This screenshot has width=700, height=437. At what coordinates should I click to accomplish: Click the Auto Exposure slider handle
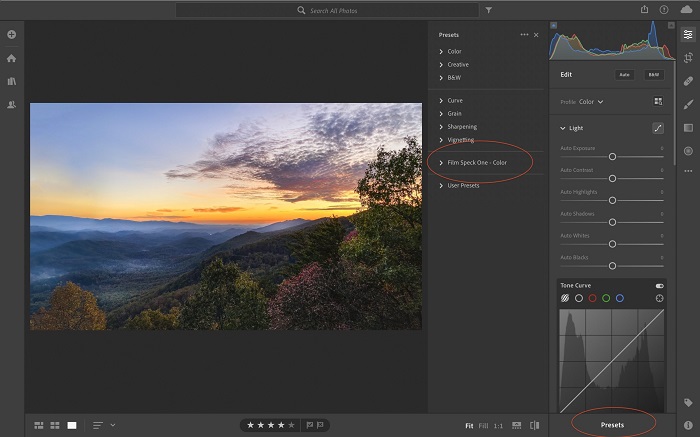tap(612, 157)
